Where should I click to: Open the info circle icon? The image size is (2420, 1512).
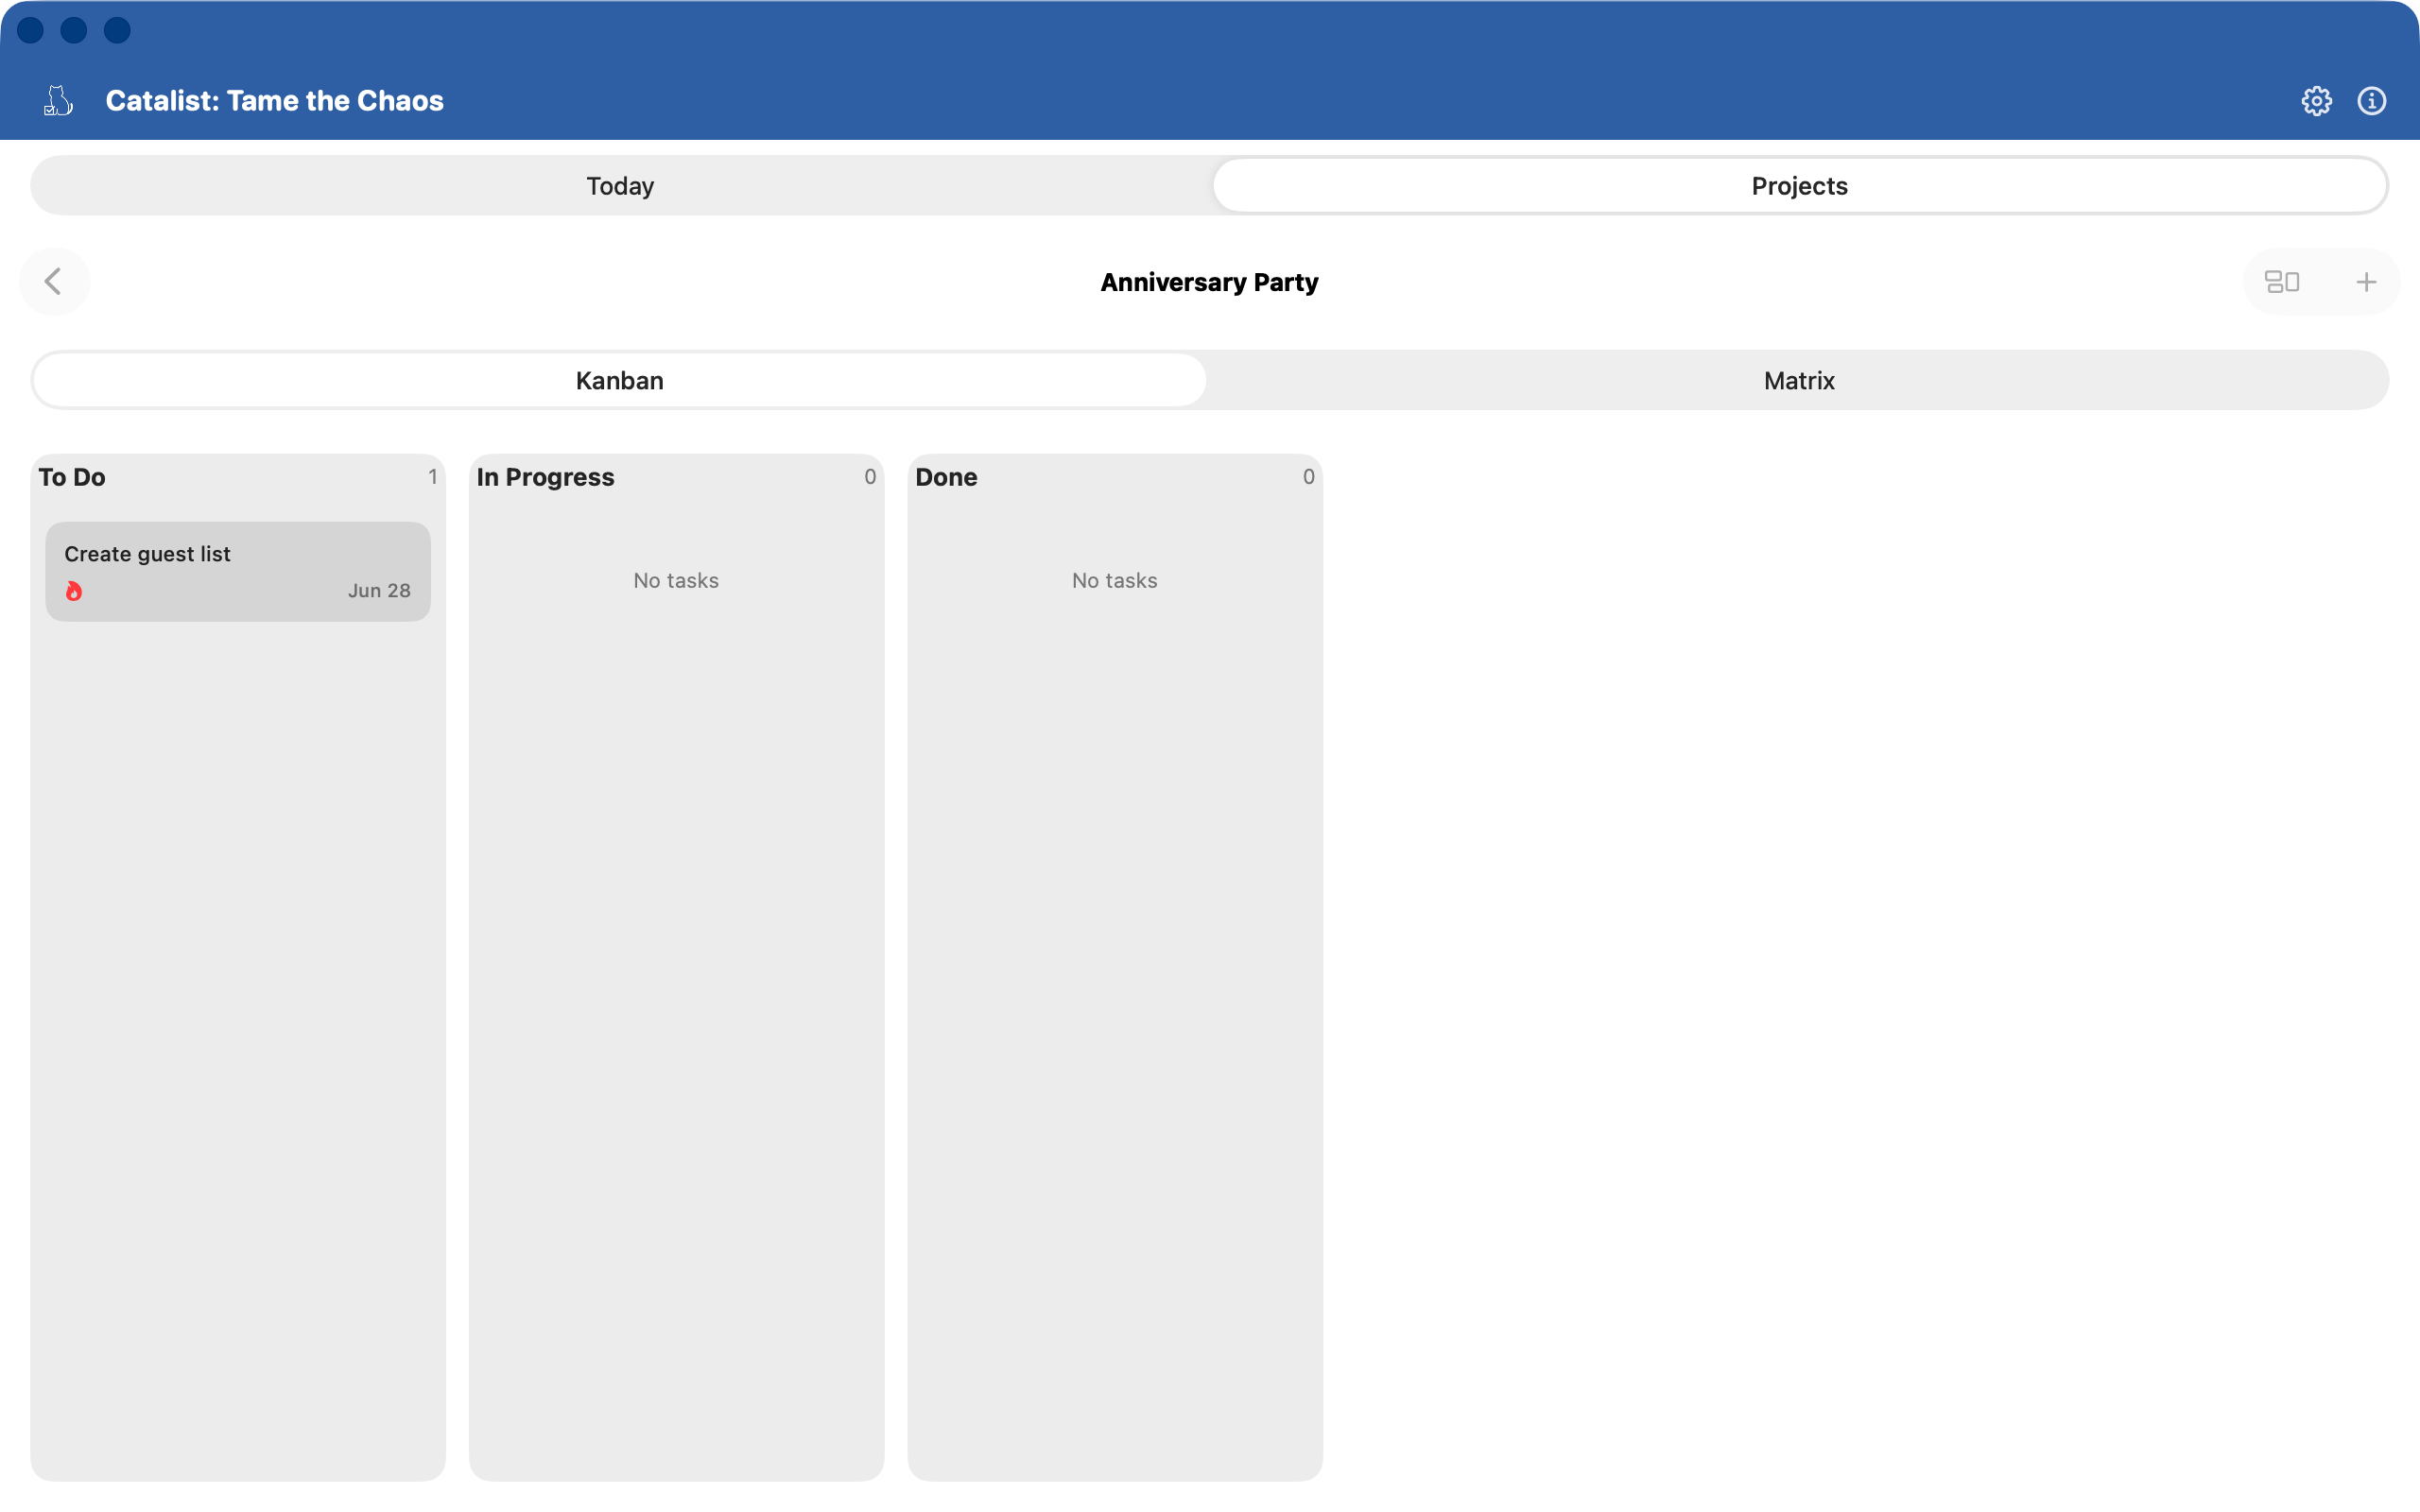[x=2371, y=101]
